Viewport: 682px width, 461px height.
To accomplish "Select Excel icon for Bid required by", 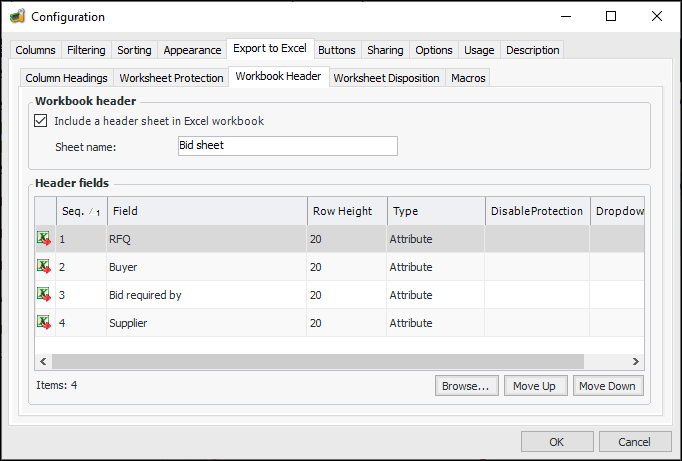I will pyautogui.click(x=44, y=295).
